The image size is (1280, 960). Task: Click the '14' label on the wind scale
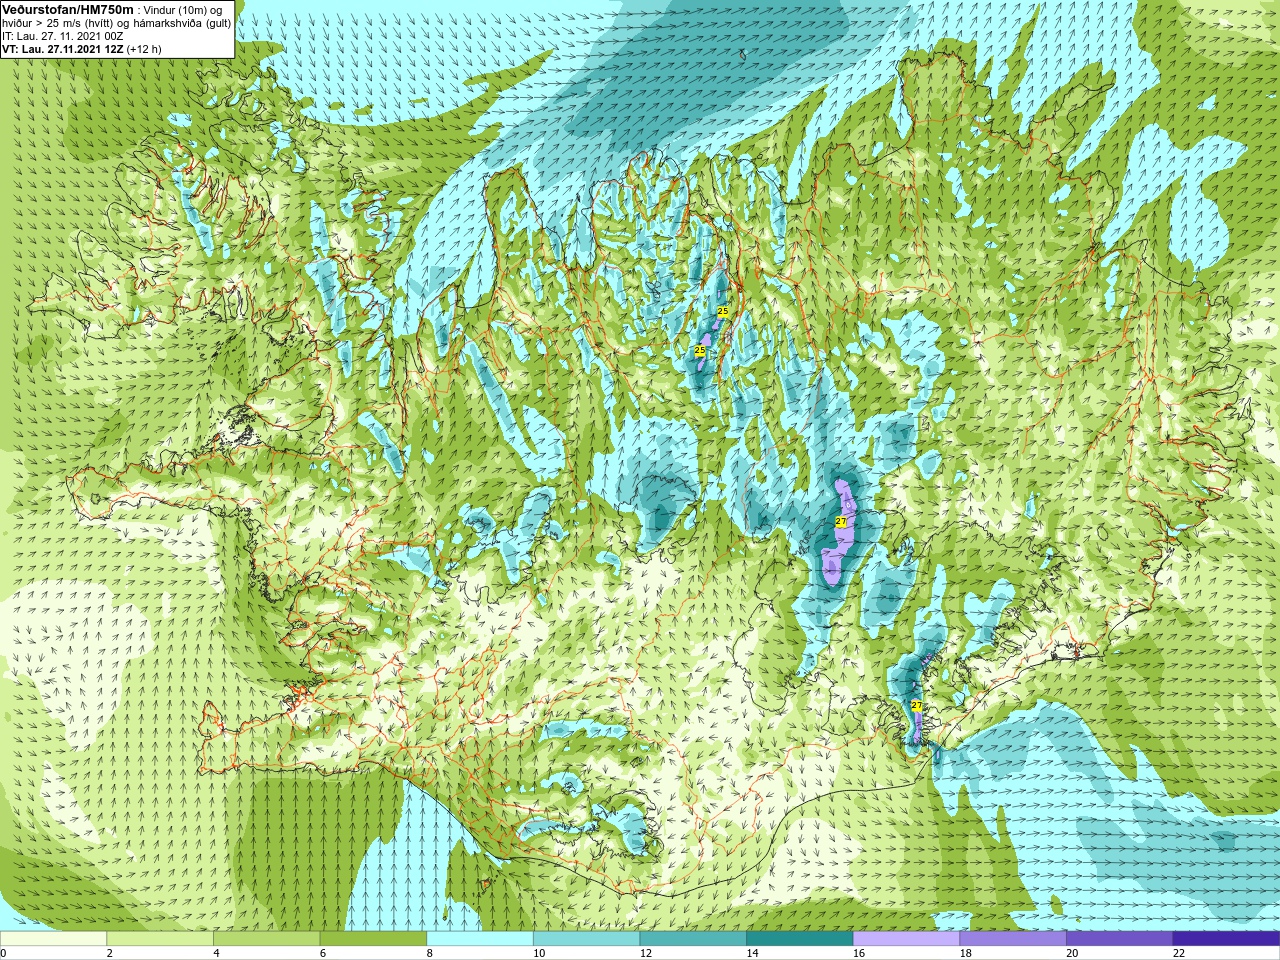pos(752,953)
